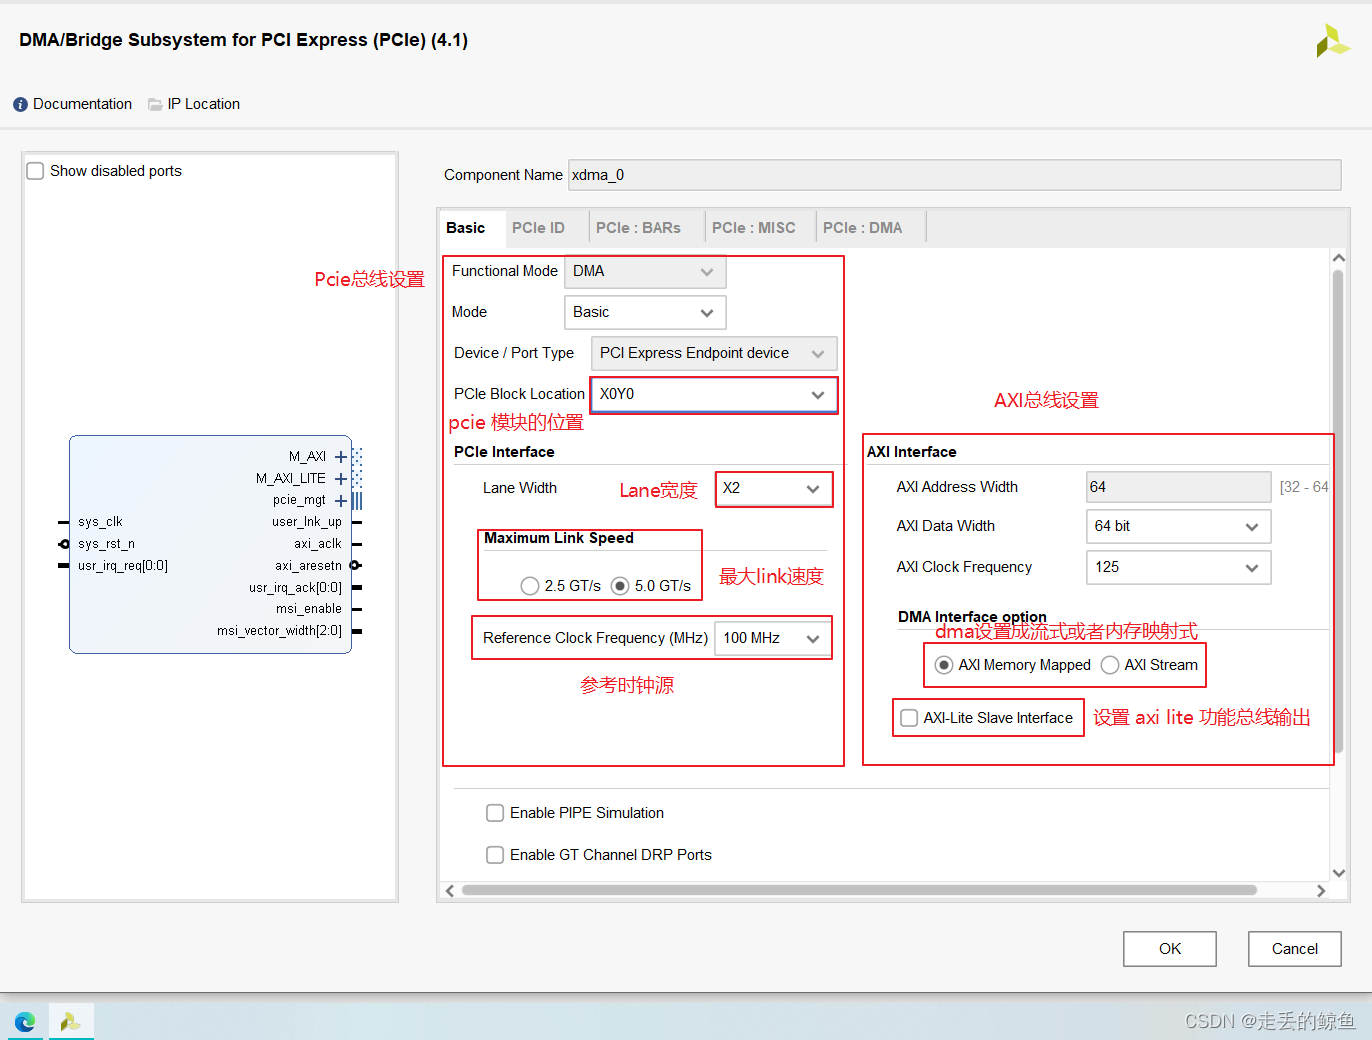Click the Cancel button
Screen dimensions: 1372x1040
[x=1295, y=949]
